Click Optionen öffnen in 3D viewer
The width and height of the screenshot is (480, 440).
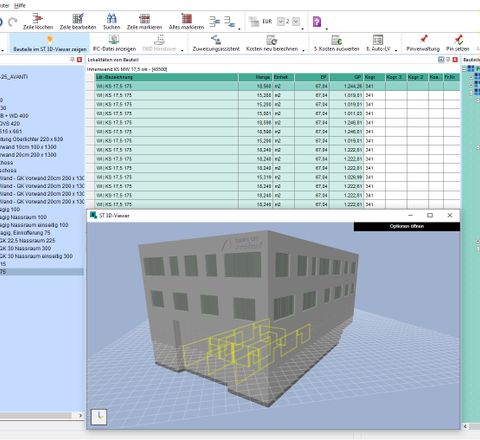click(x=407, y=227)
